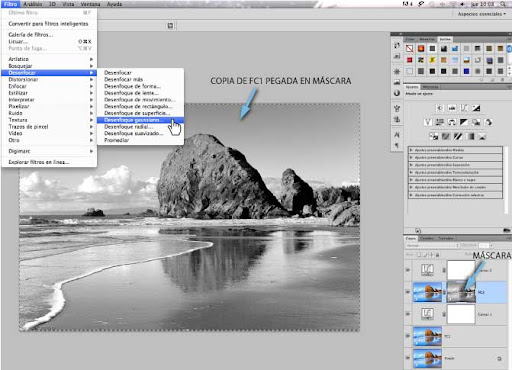Click the Color Balance adjustment icon
The image size is (512, 370).
click(x=452, y=122)
